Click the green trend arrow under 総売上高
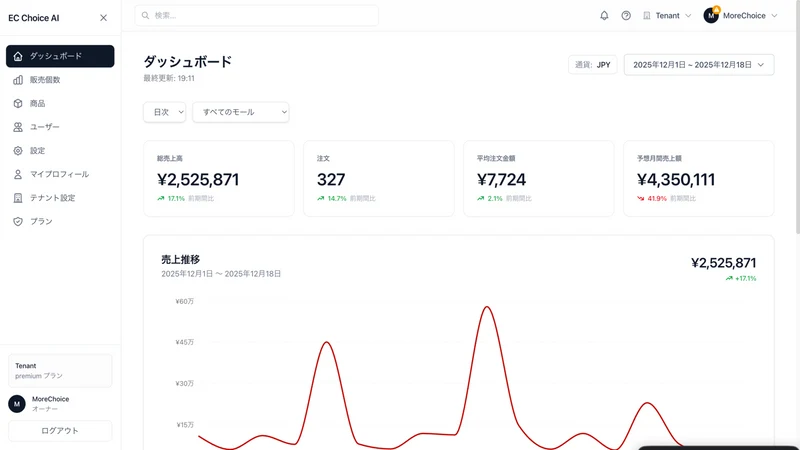Image resolution: width=800 pixels, height=450 pixels. tap(161, 198)
